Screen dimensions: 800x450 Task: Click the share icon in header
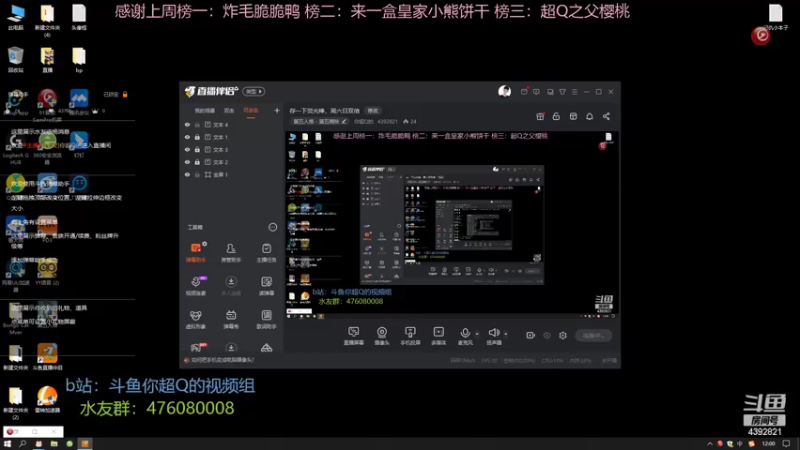pos(606,116)
